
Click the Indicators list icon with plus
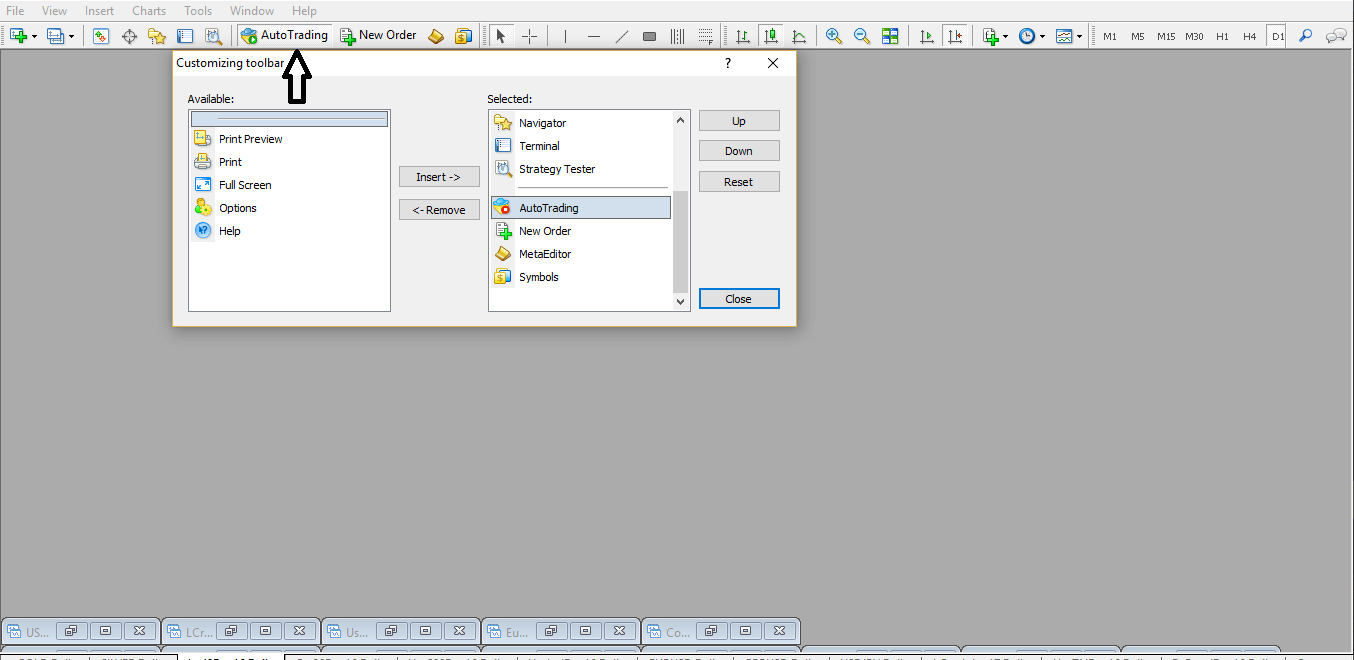991,36
